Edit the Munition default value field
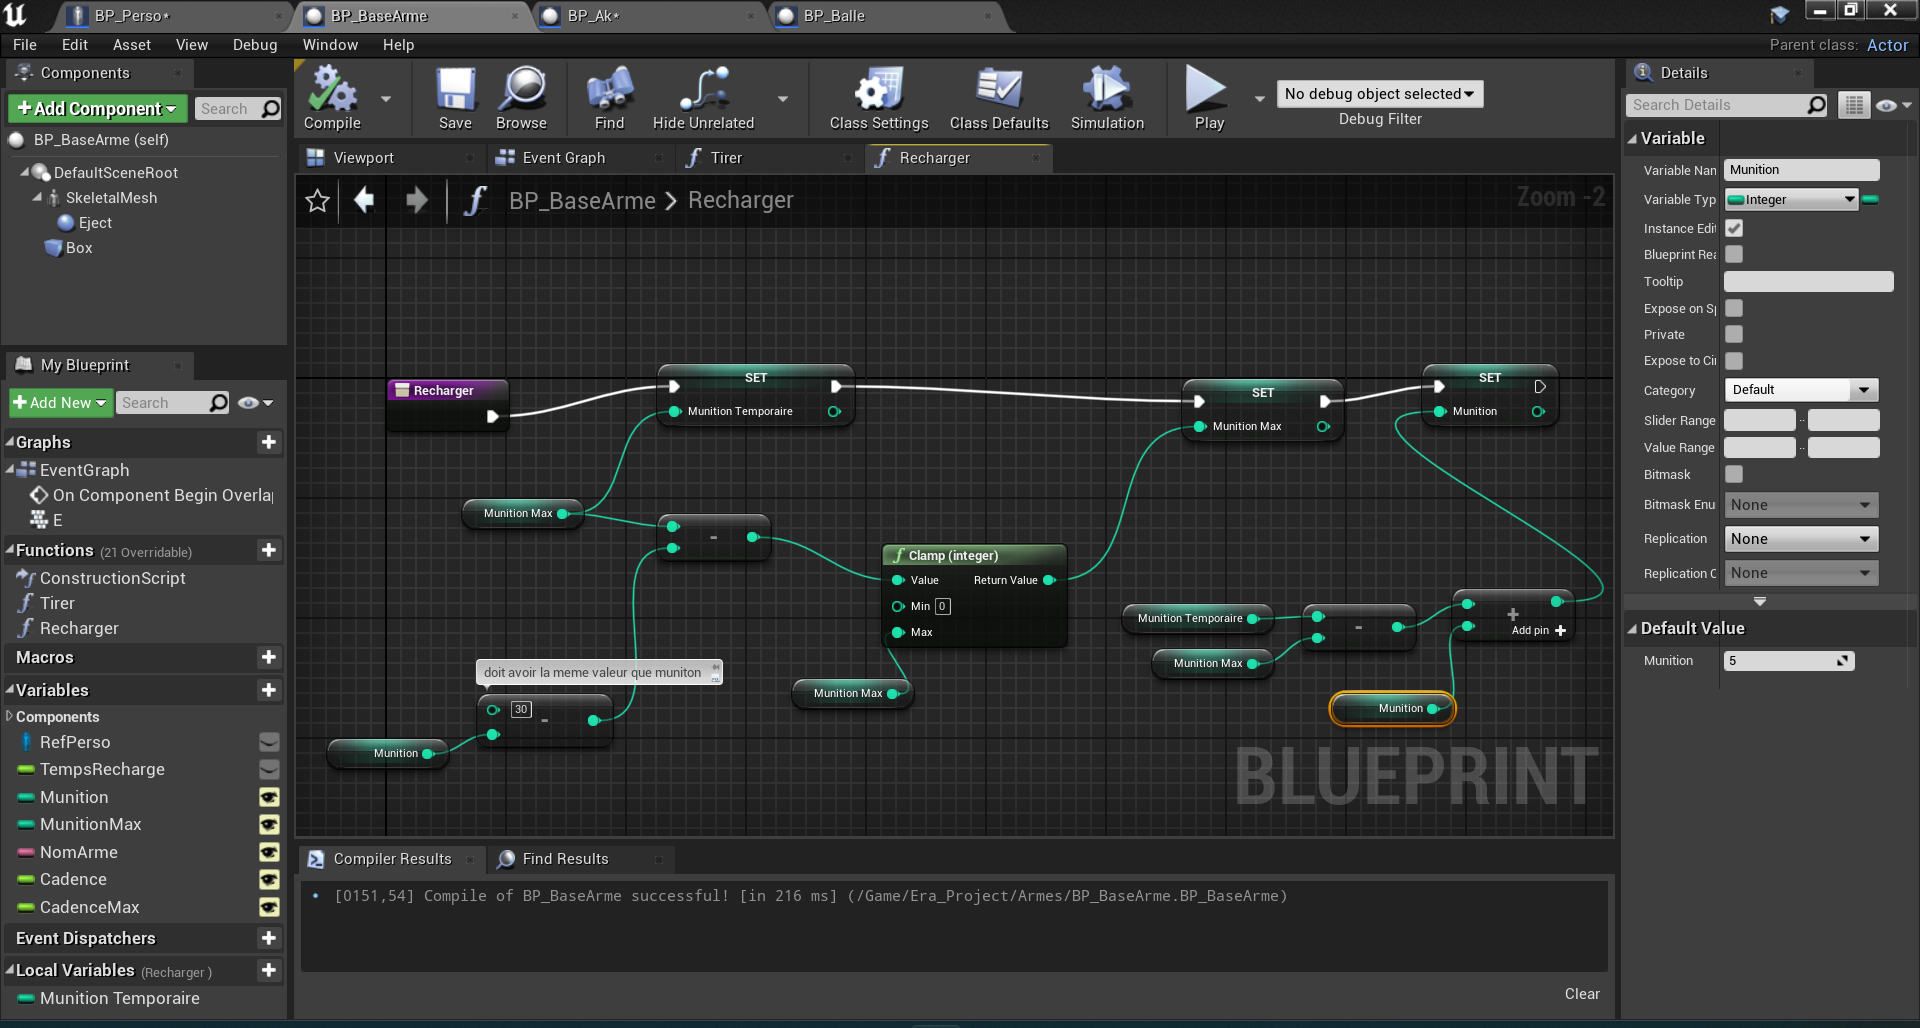 tap(1789, 661)
